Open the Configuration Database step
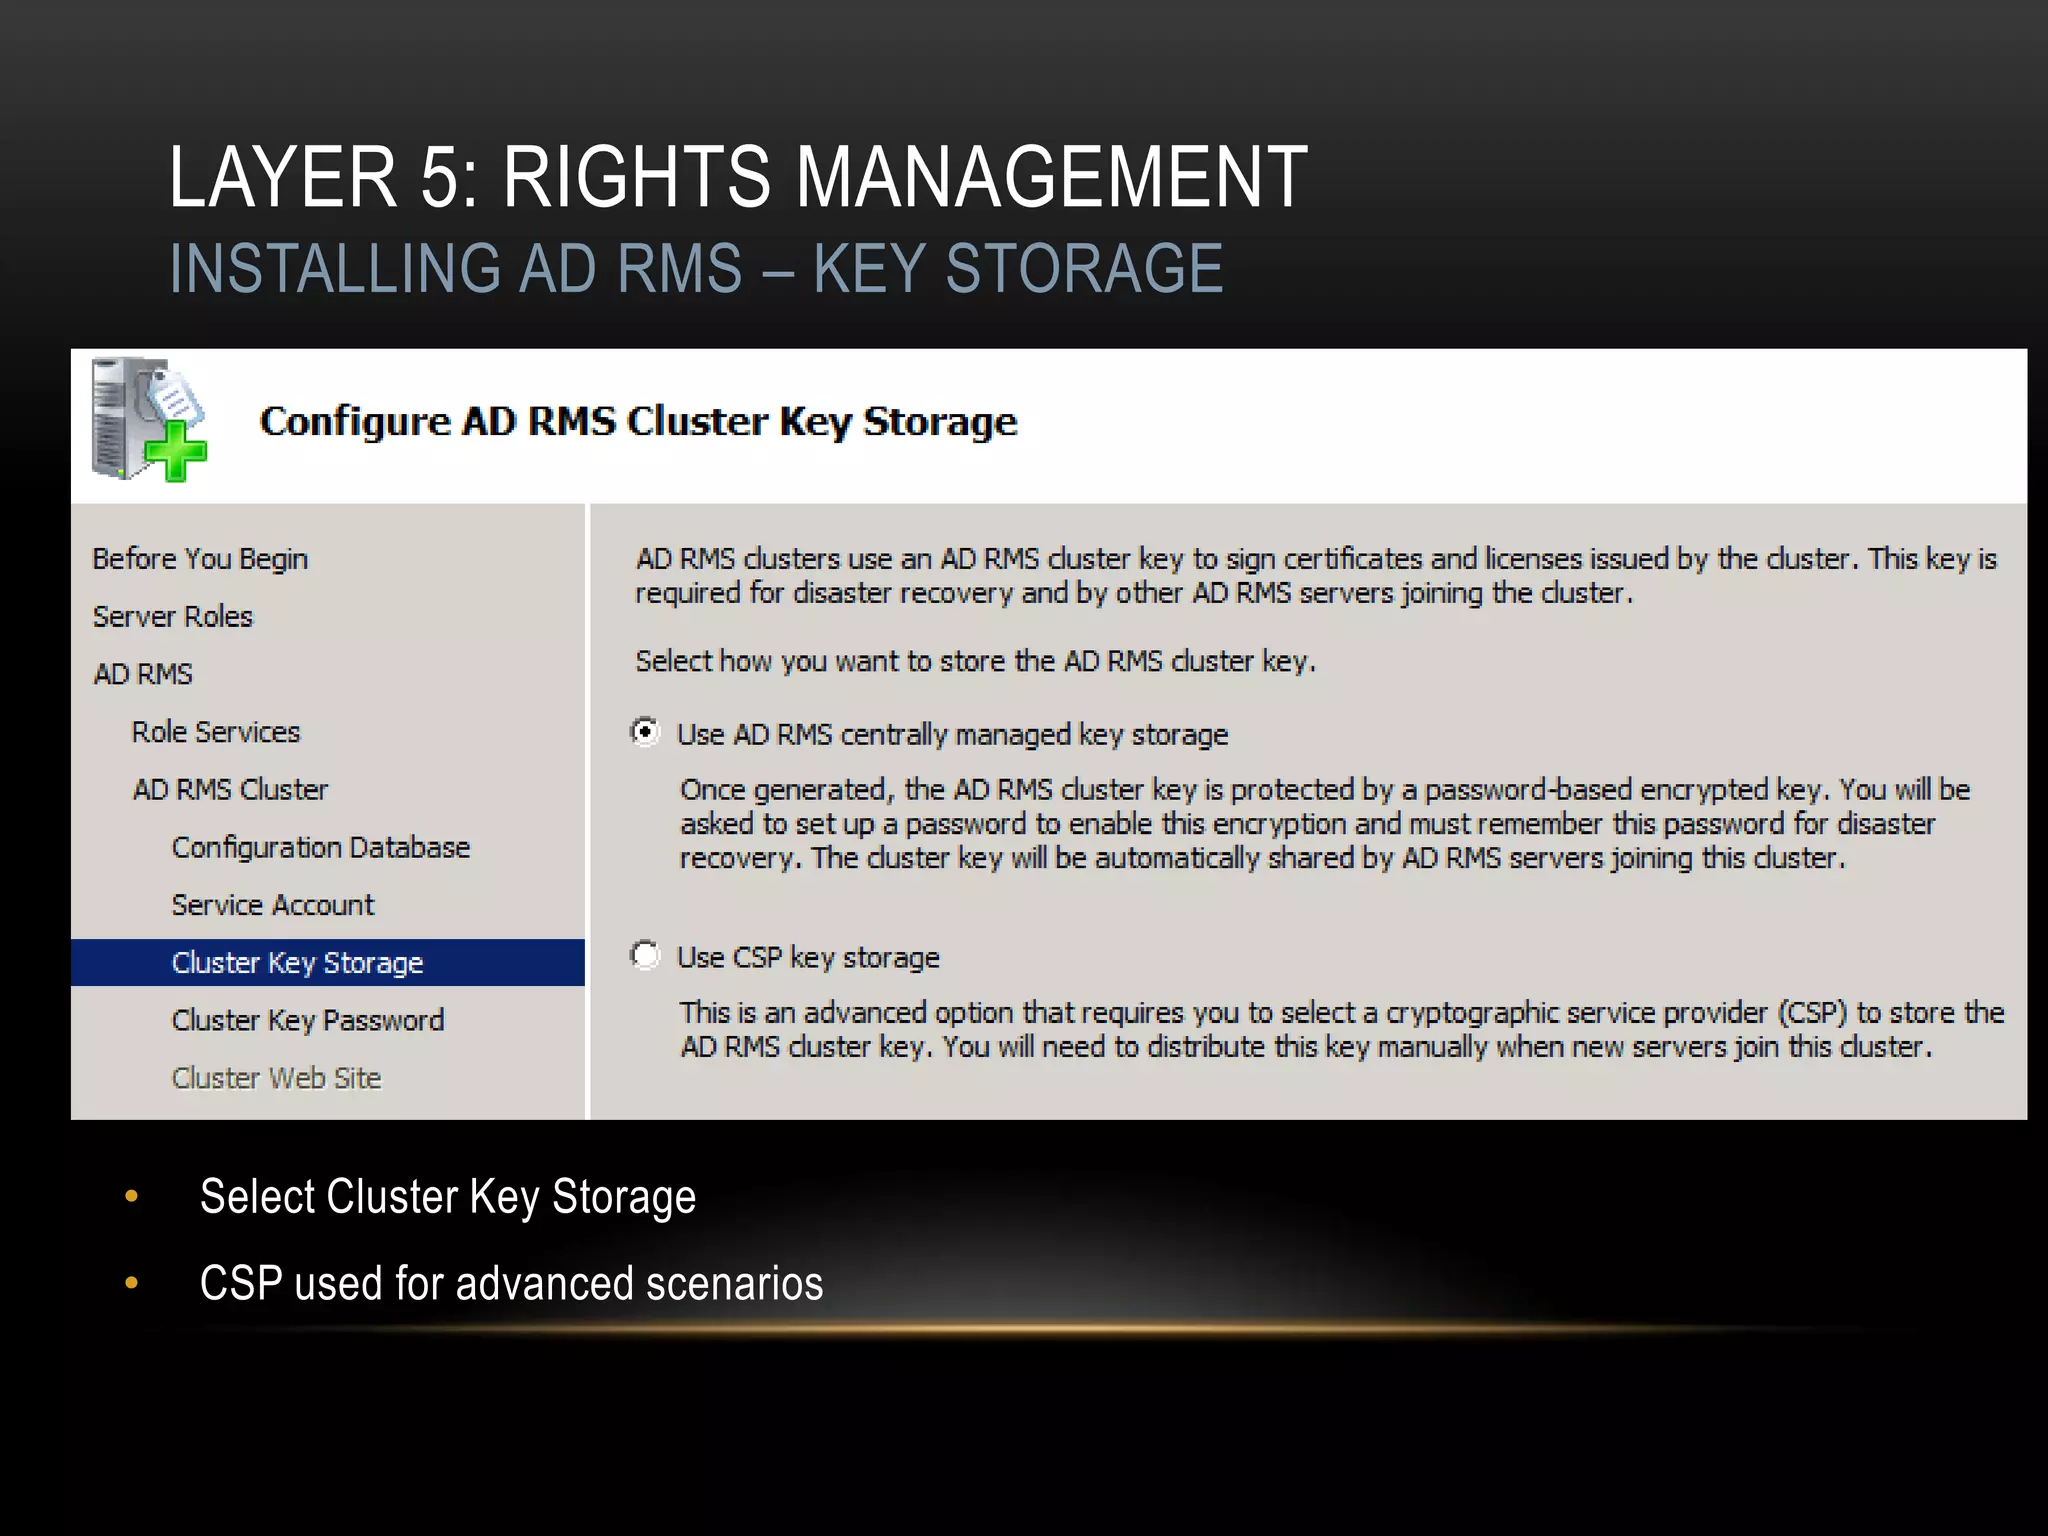2048x1536 pixels. (x=321, y=847)
